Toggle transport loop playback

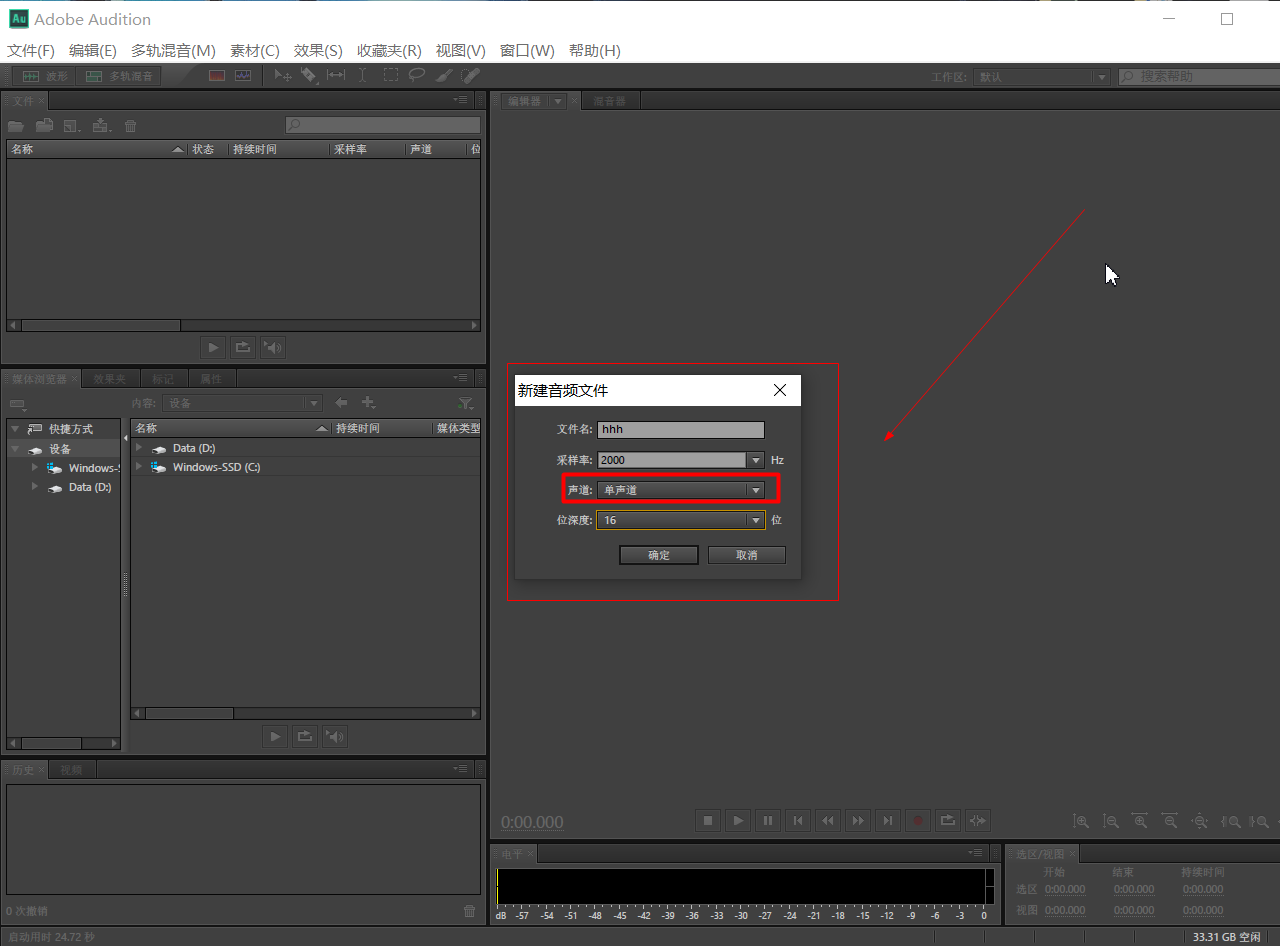pyautogui.click(x=948, y=821)
